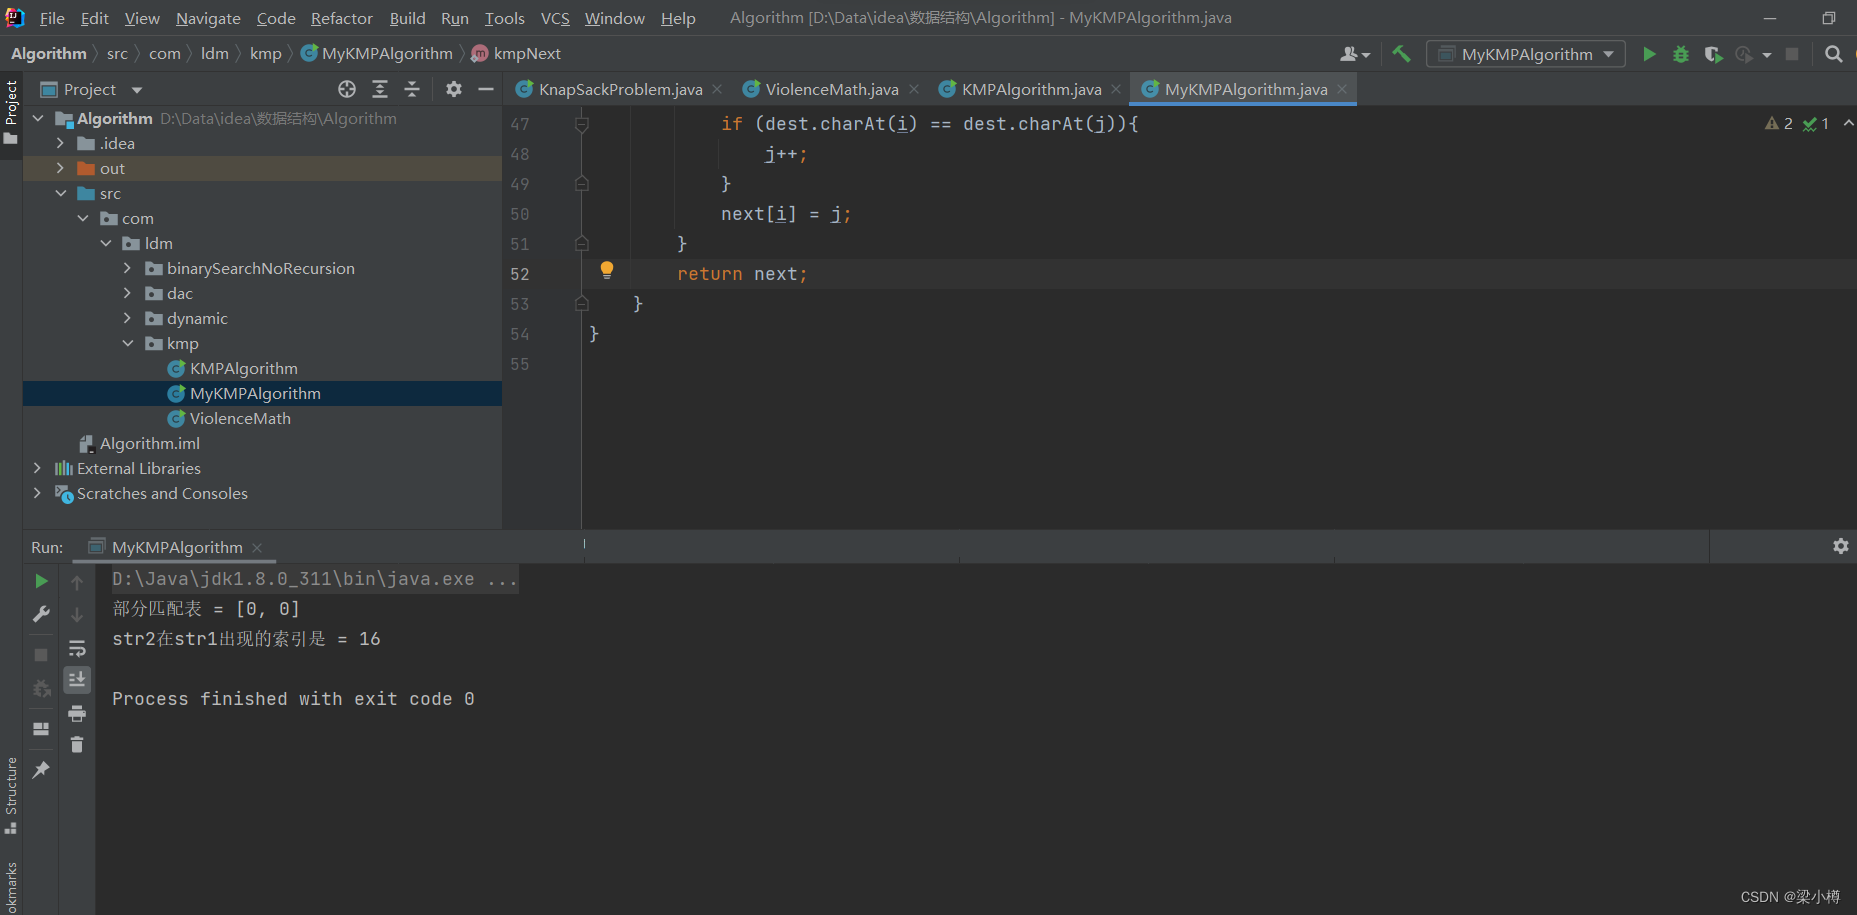Expand the .idea folder
Viewport: 1857px width, 915px height.
pos(60,143)
